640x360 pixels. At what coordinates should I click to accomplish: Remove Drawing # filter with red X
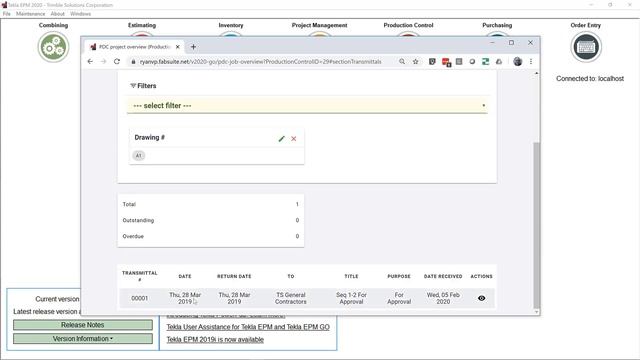pyautogui.click(x=293, y=139)
